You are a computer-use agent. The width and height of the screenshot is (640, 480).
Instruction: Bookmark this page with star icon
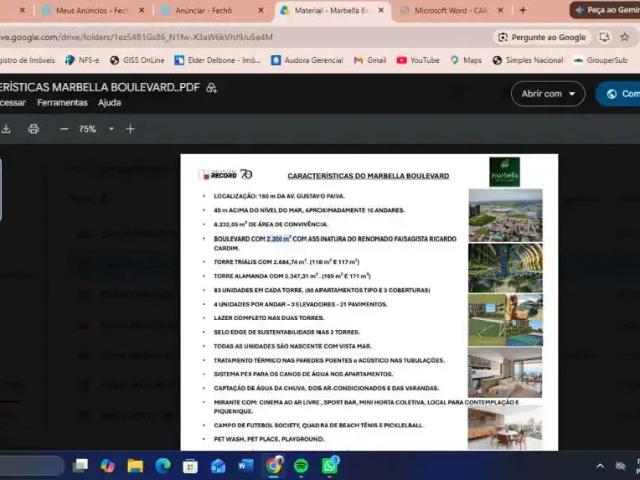(624, 37)
